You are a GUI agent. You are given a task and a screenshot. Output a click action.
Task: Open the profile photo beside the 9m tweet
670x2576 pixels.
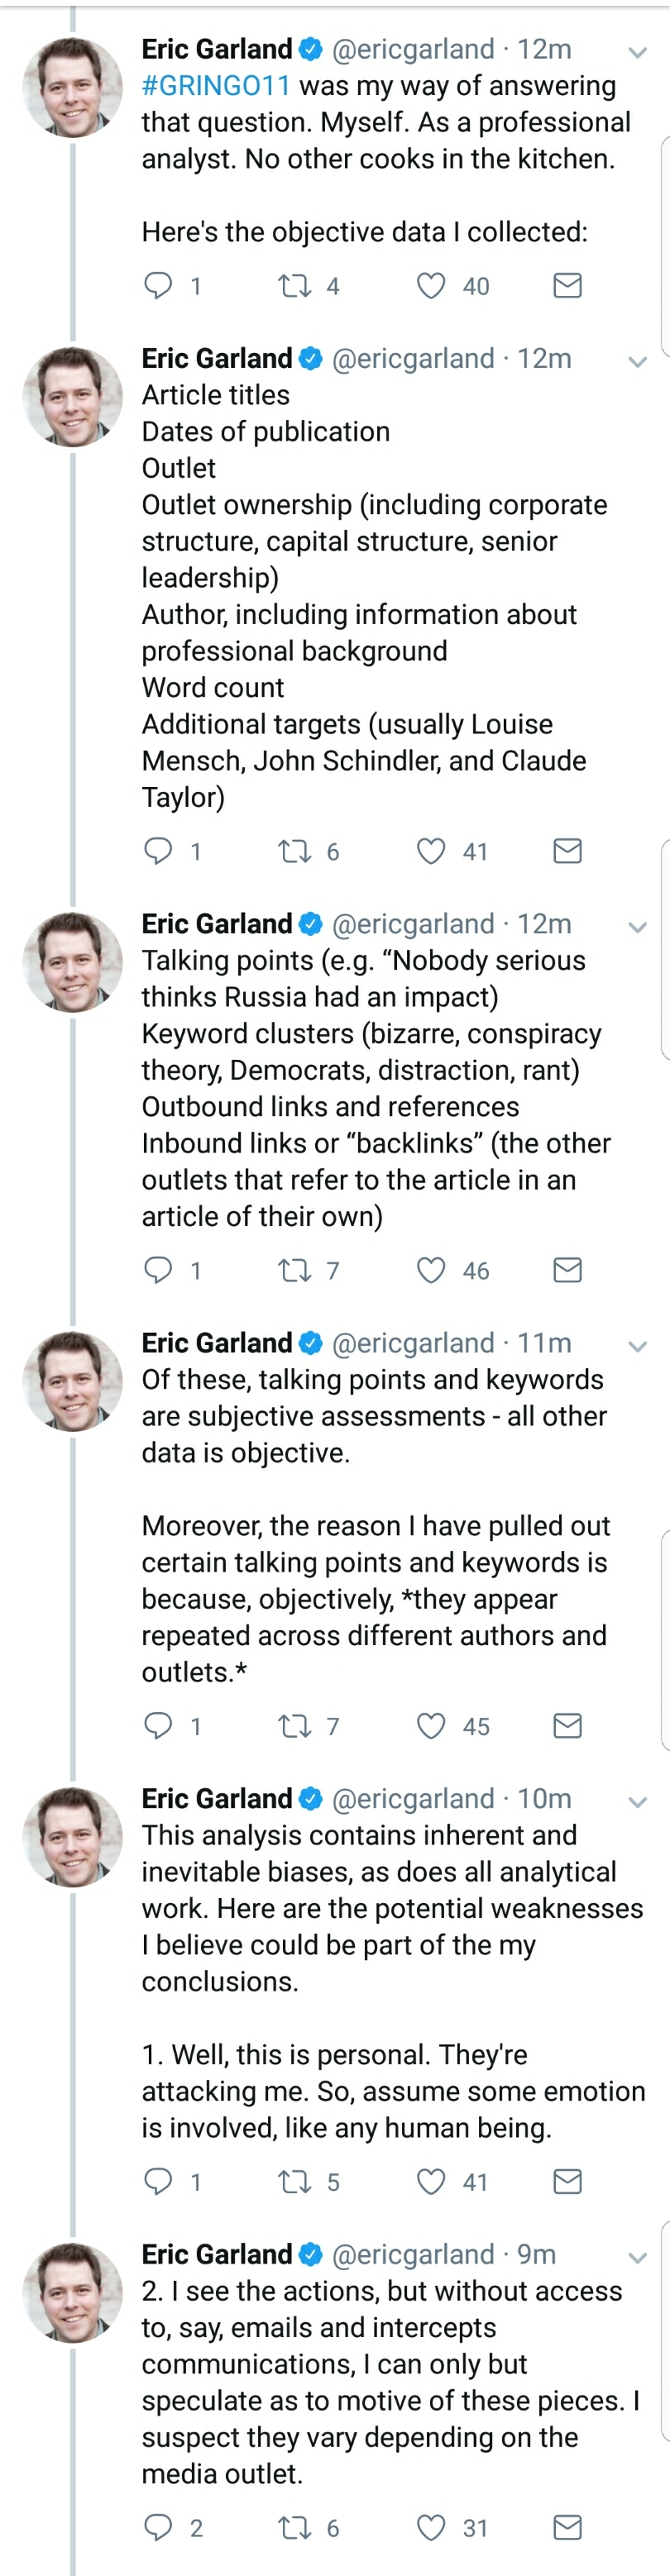coord(72,2293)
